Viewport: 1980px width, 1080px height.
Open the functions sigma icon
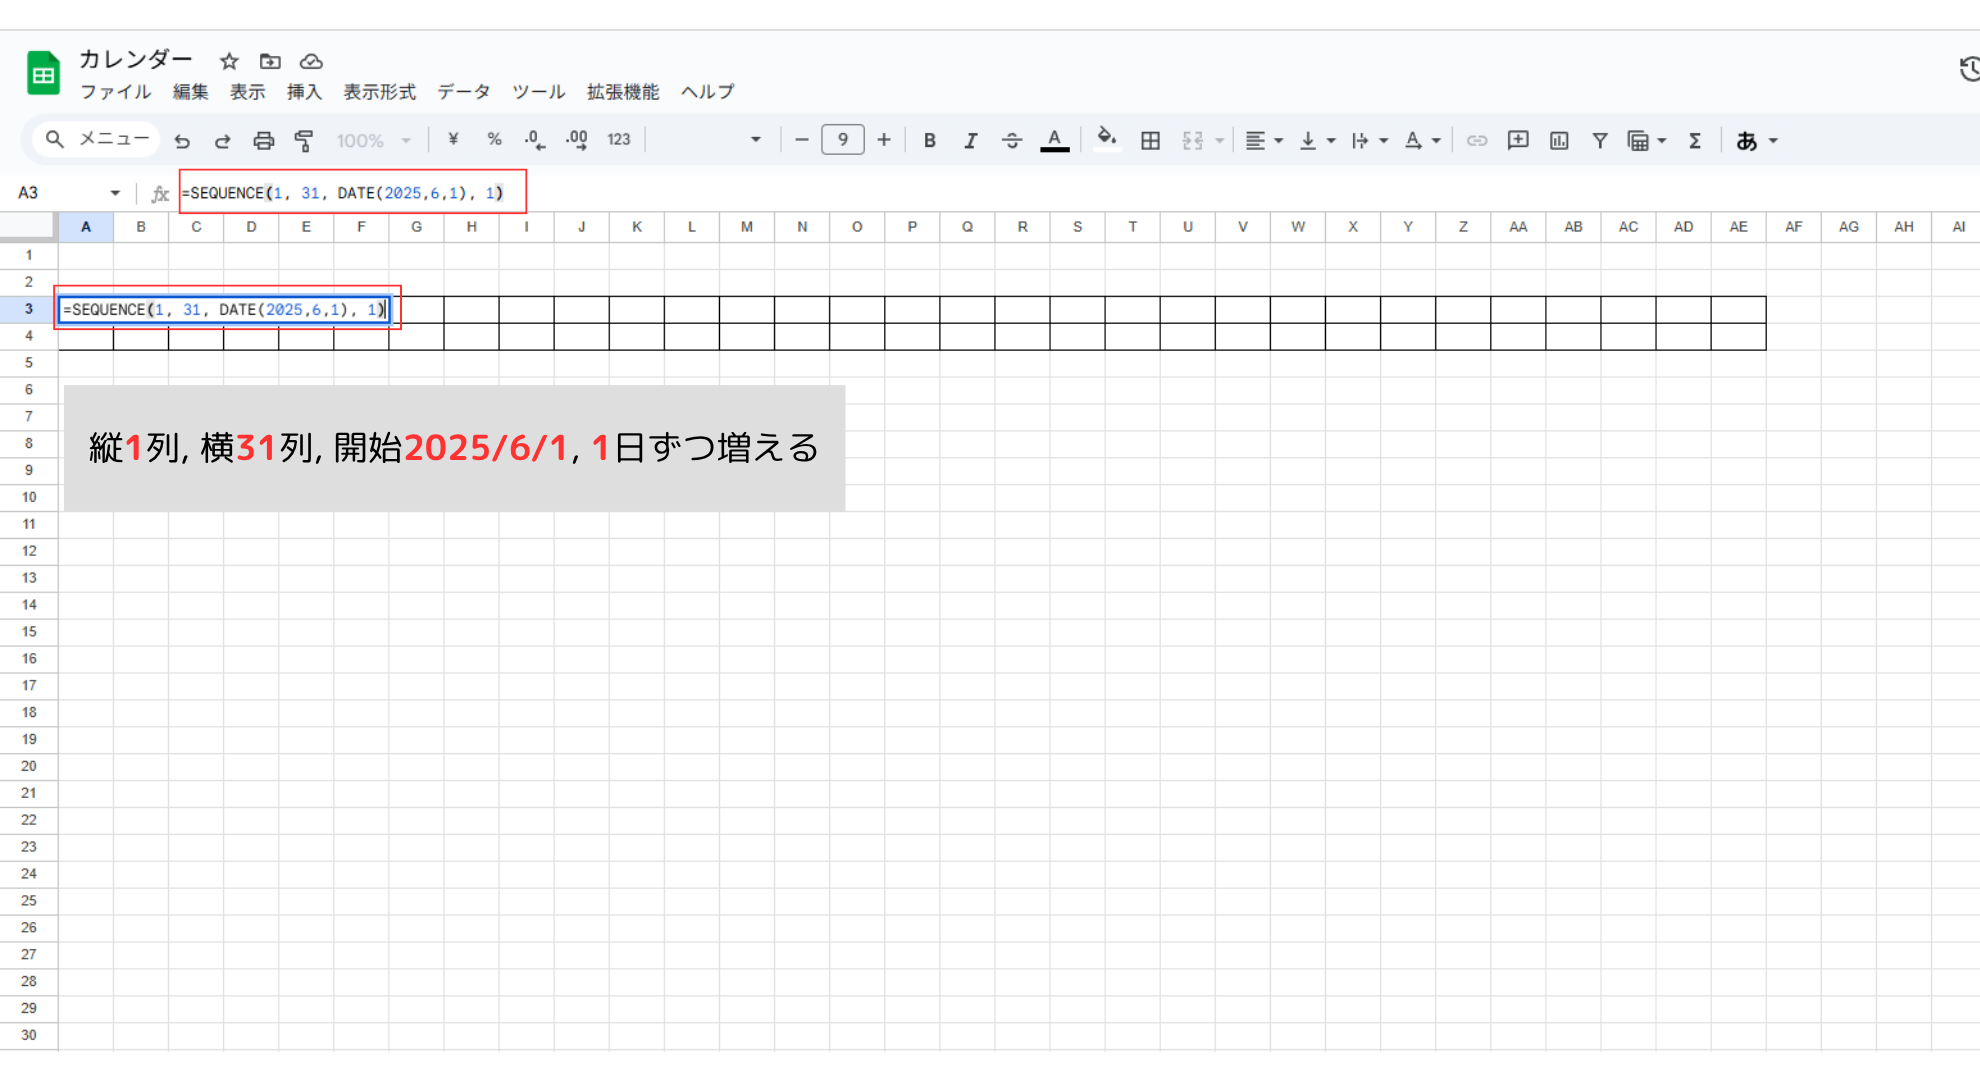pyautogui.click(x=1695, y=141)
